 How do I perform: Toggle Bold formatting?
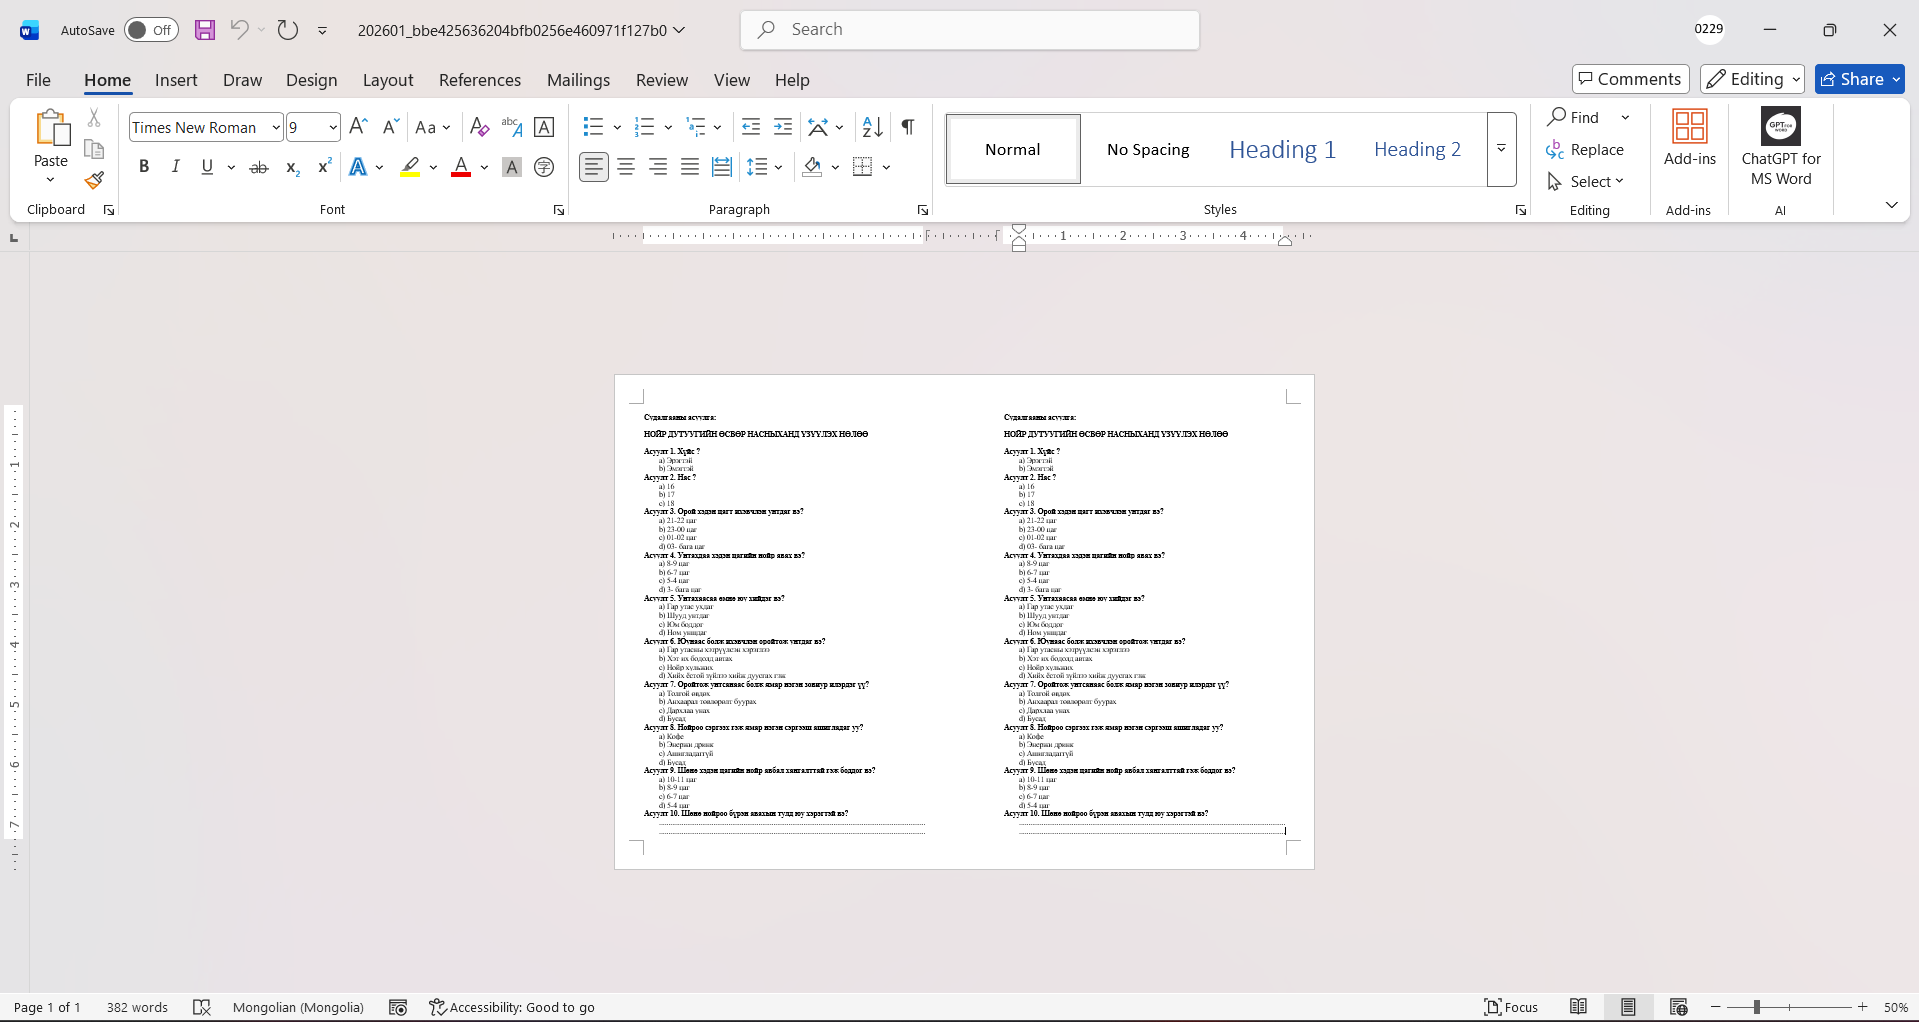point(144,167)
